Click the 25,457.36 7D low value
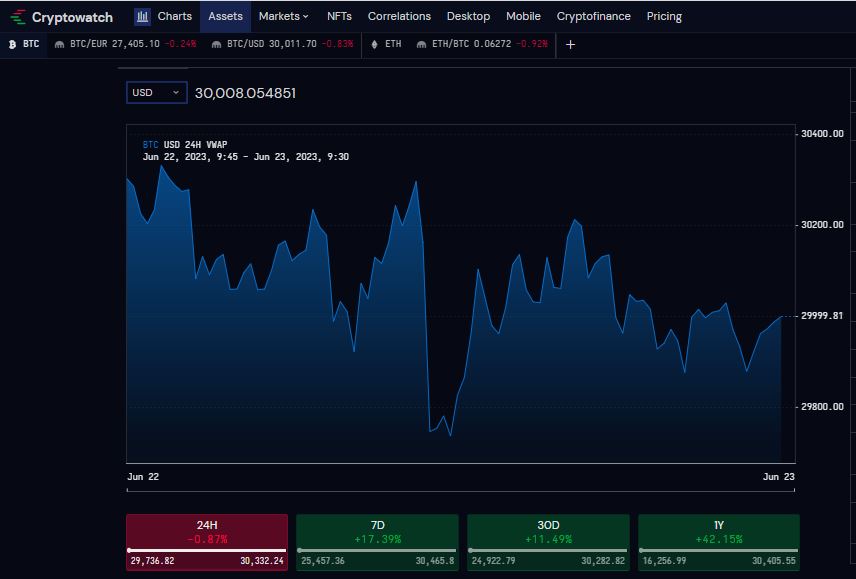The image size is (856, 579). pos(323,560)
